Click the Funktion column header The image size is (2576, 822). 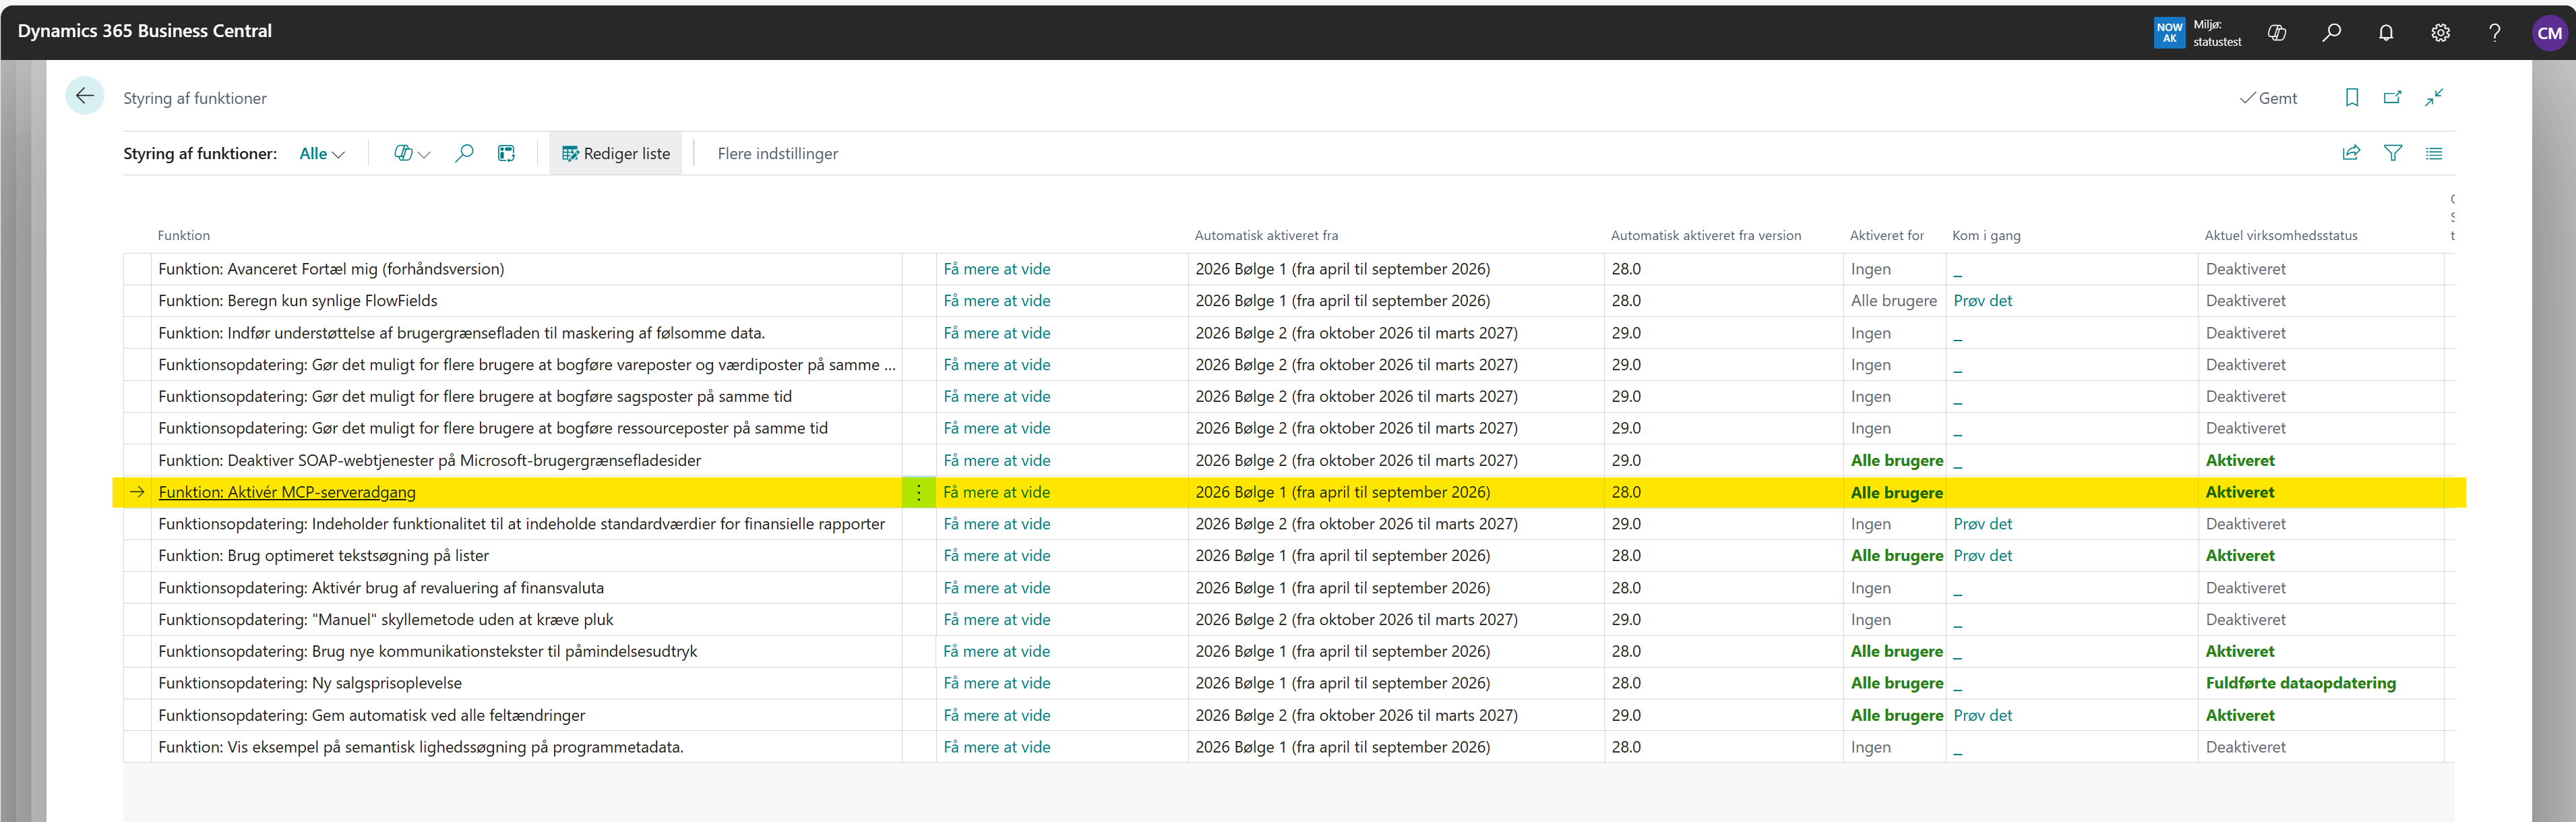(184, 235)
